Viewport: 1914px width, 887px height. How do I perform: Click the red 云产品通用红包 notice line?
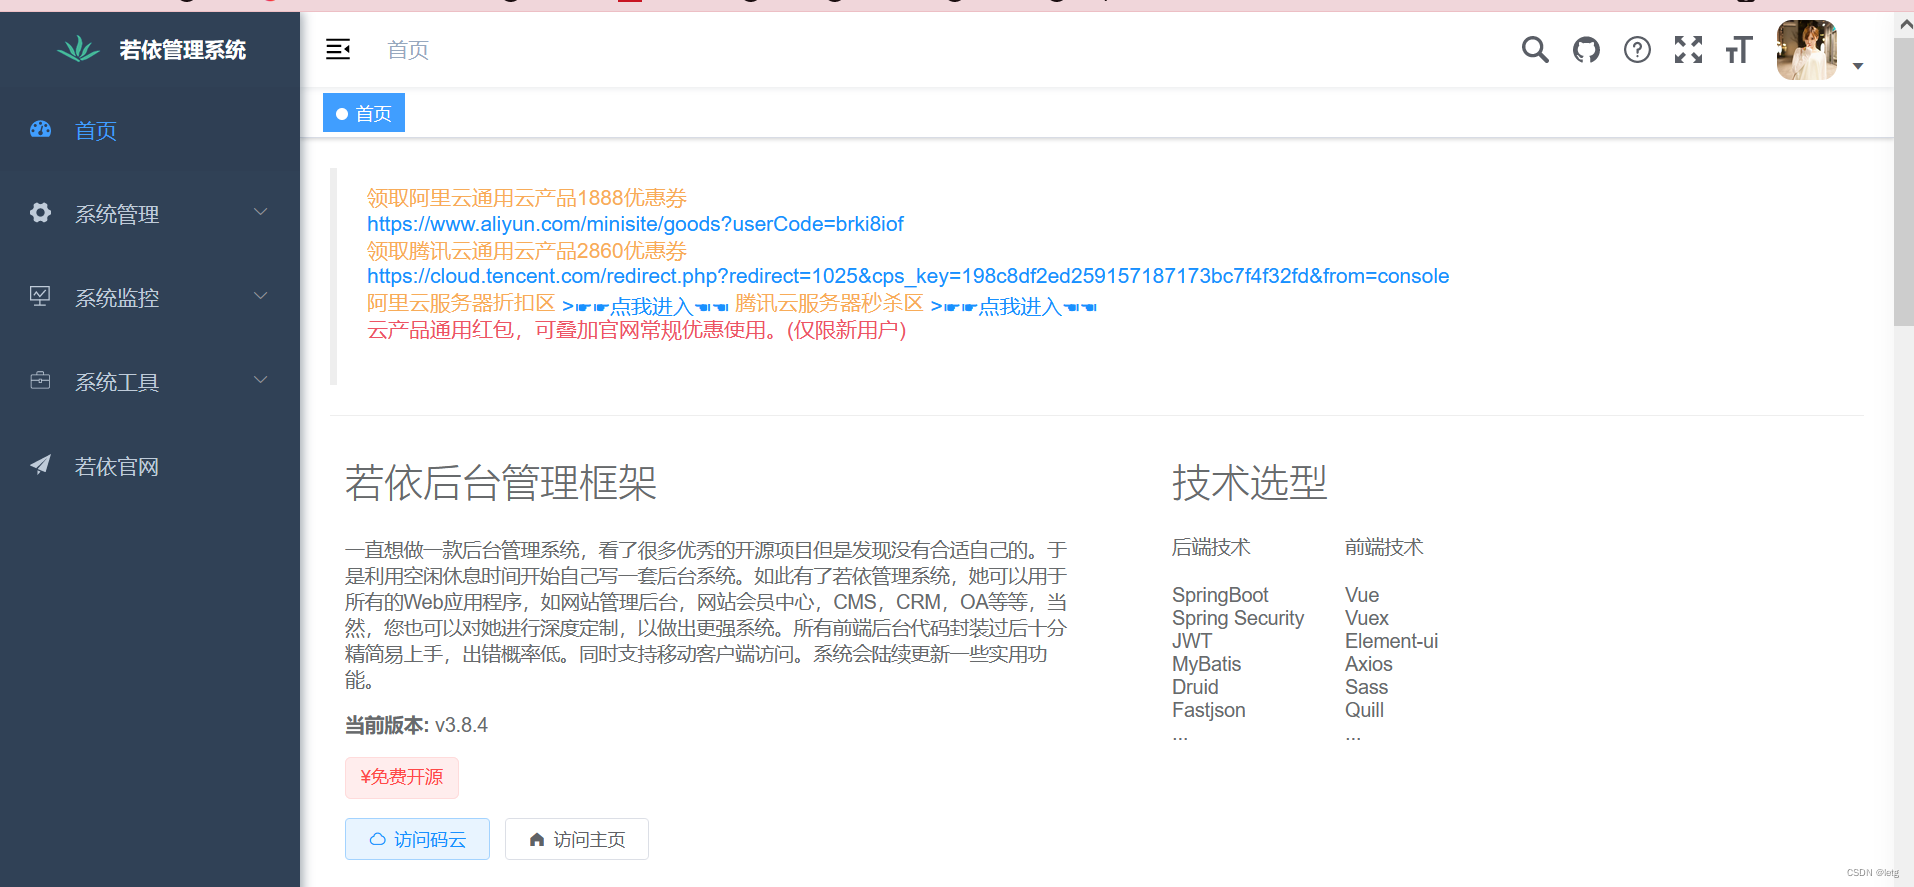637,330
